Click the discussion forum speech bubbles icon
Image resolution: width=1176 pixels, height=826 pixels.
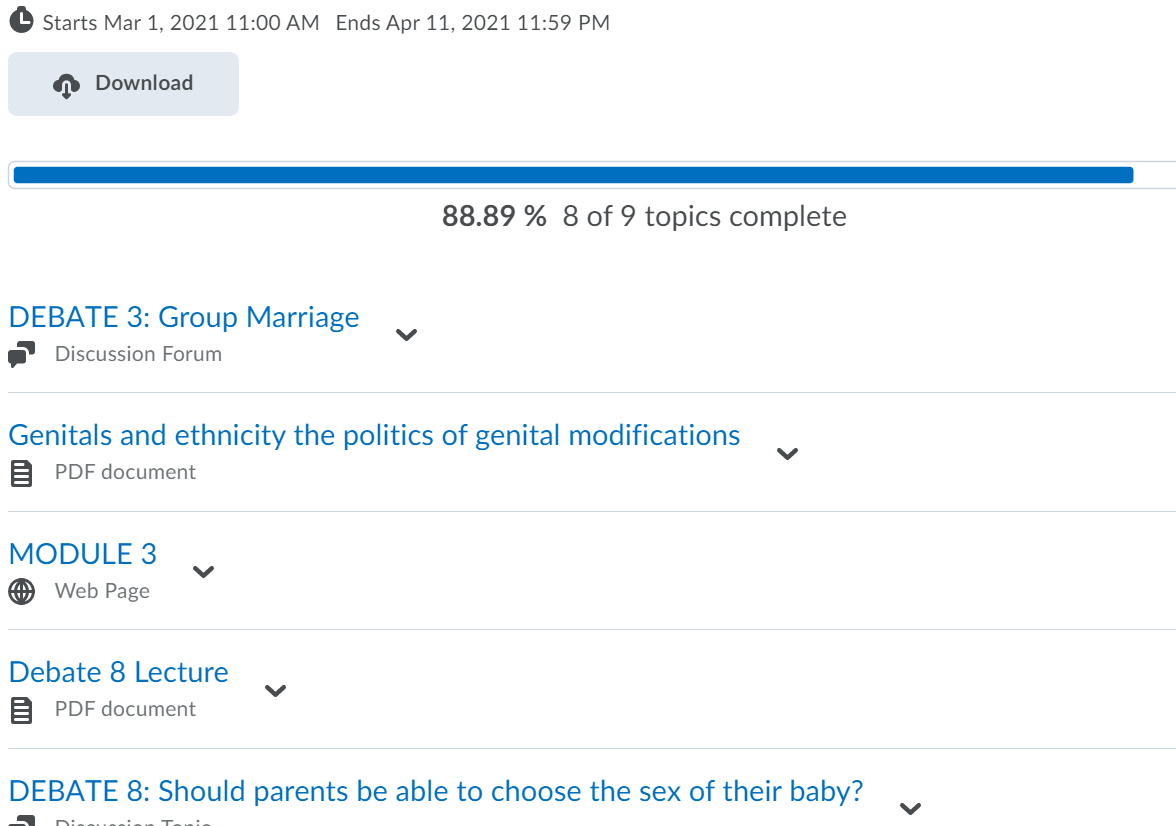(21, 354)
